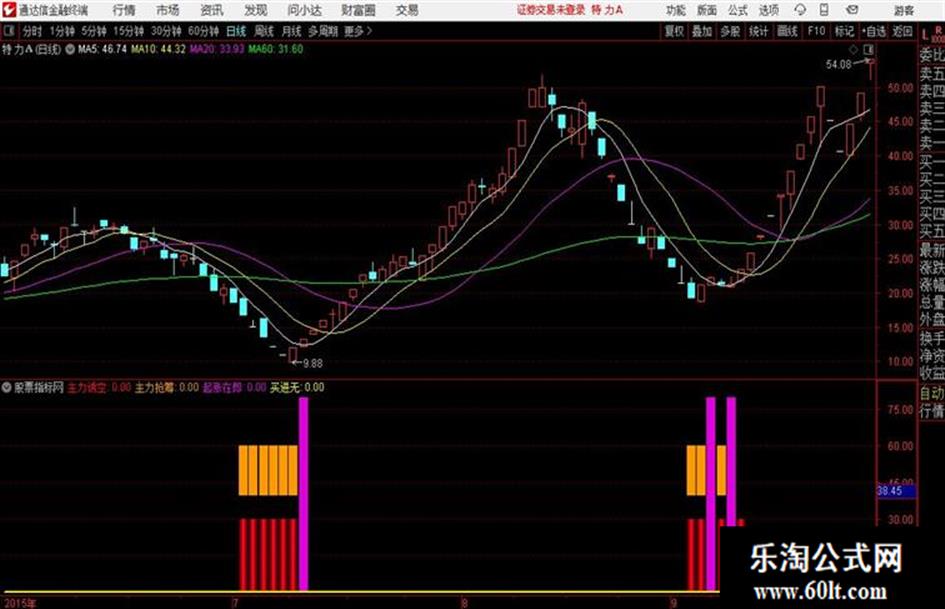Open the 行情 menu
This screenshot has width=945, height=609.
124,10
